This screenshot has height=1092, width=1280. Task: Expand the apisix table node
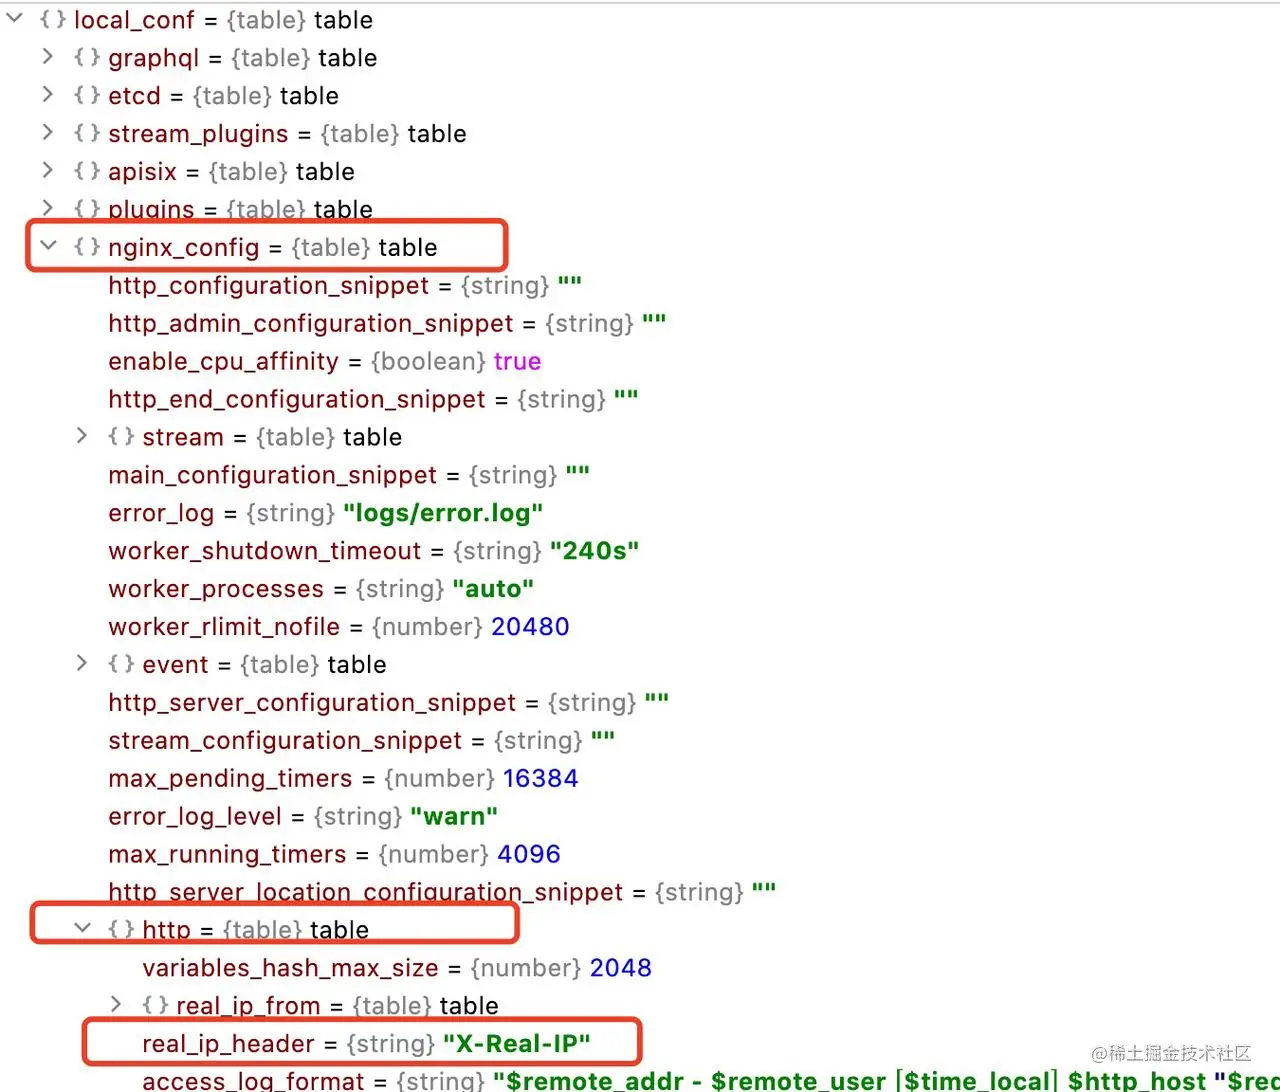(48, 170)
